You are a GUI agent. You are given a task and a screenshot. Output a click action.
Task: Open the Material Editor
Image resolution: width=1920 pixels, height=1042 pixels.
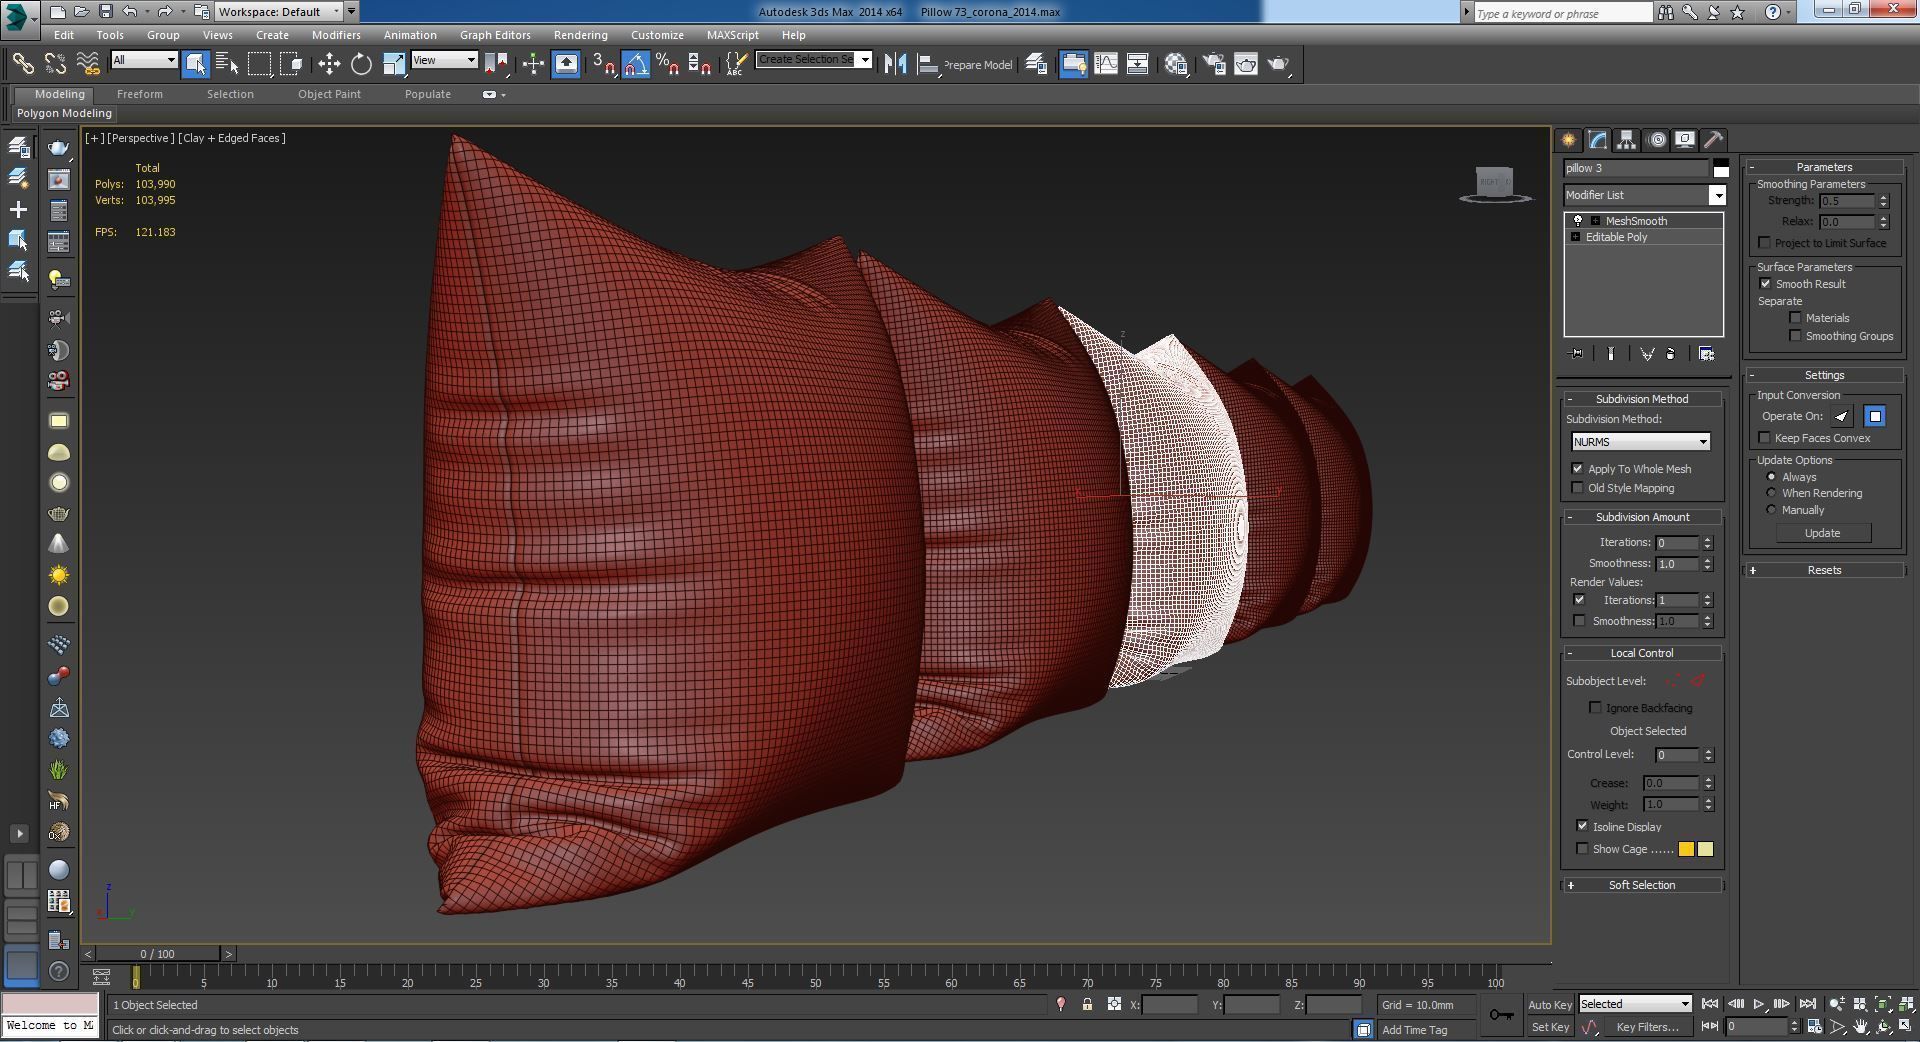[1176, 64]
